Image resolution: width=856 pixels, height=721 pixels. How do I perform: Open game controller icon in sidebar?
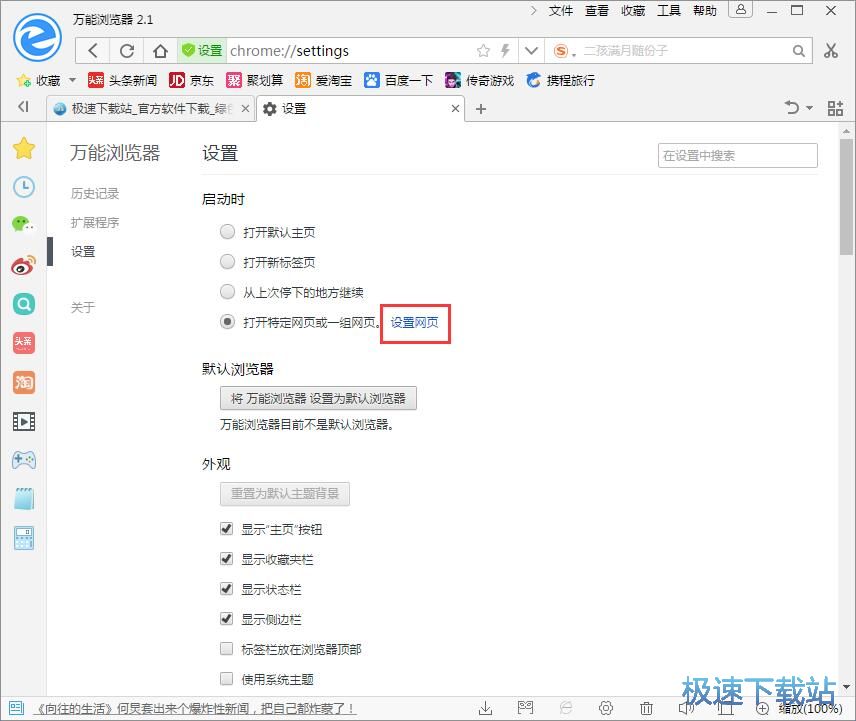coord(23,460)
